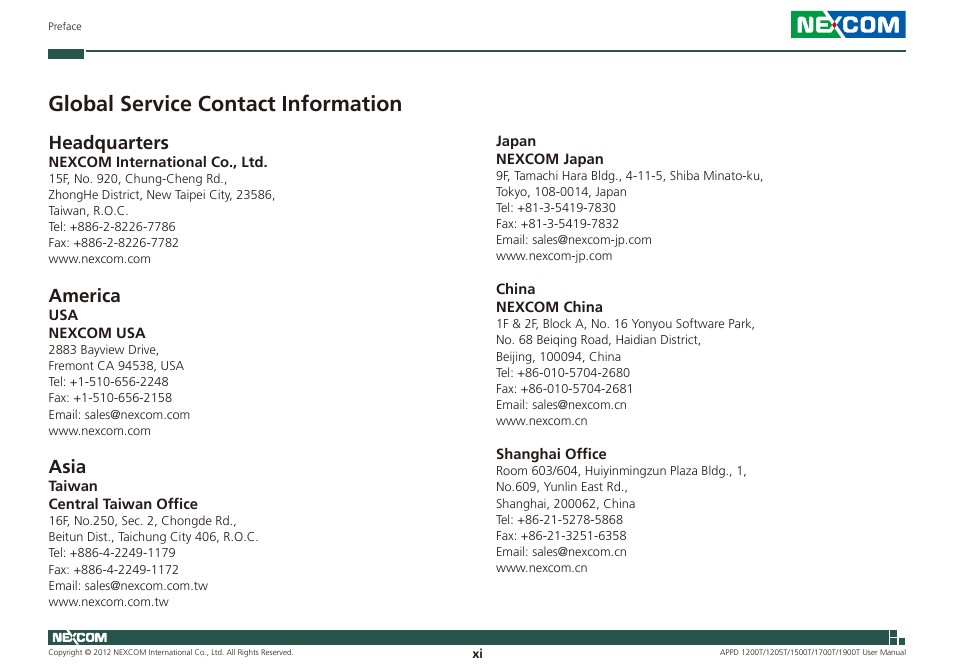The height and width of the screenshot is (672, 954).
Task: Click sales@nexcom.cn email under NEXCOM China
Action: (579, 405)
